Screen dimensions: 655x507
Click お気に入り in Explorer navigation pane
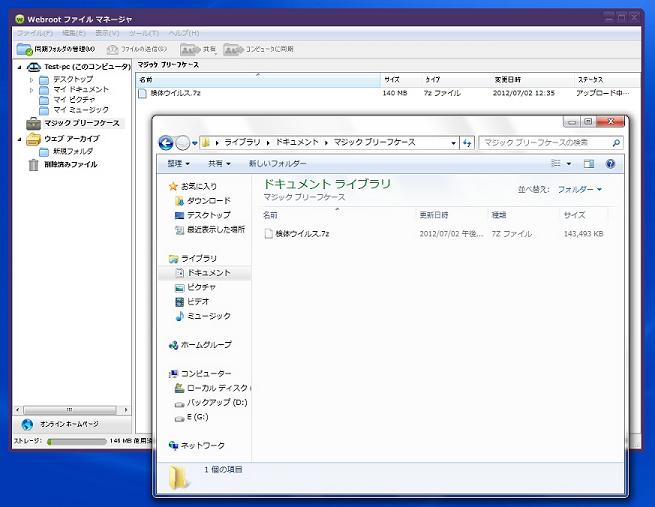(199, 186)
